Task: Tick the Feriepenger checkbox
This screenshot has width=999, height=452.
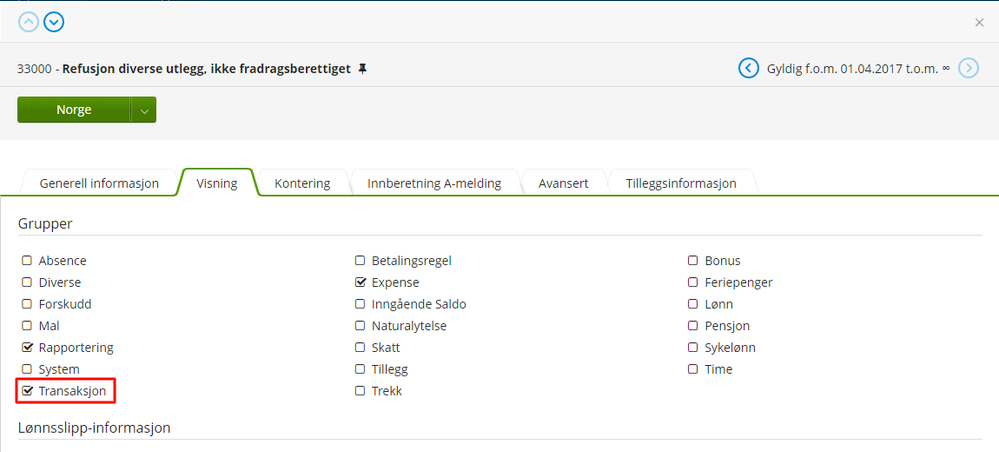Action: [693, 282]
